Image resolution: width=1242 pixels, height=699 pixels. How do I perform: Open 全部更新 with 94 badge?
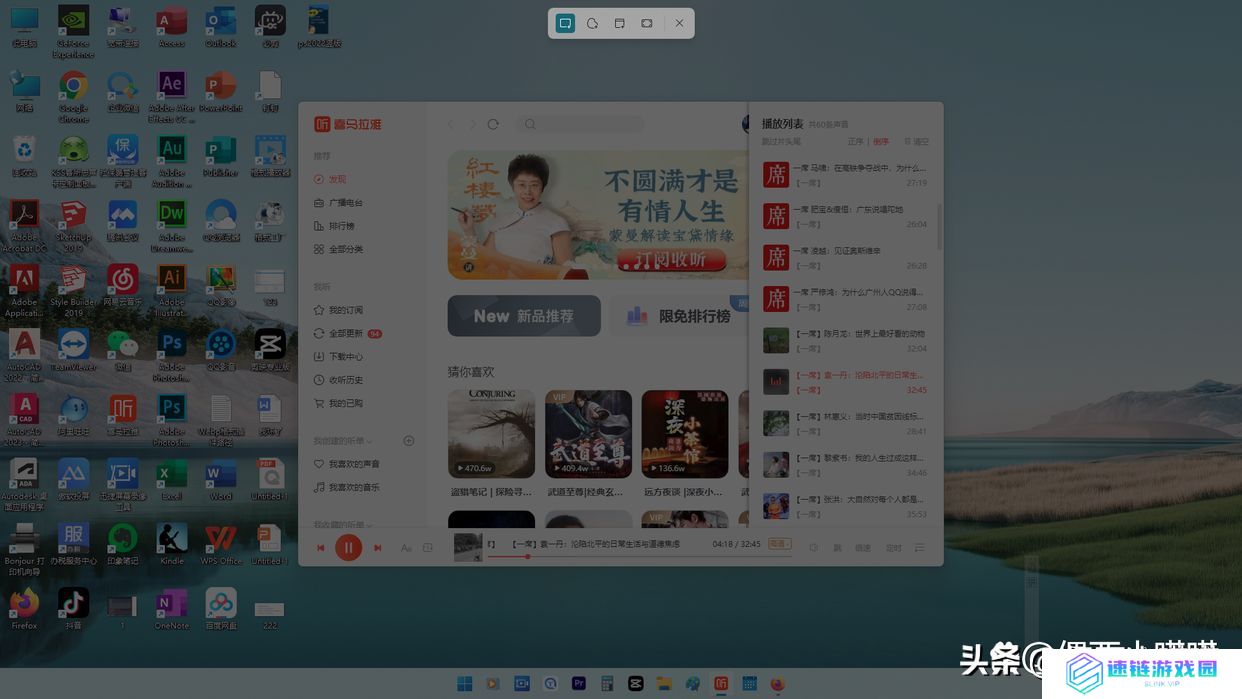[x=347, y=333]
